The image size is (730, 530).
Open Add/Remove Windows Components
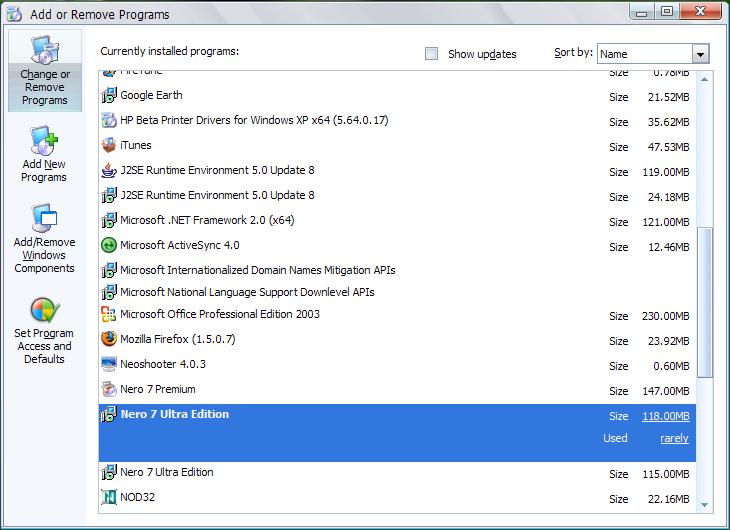44,238
